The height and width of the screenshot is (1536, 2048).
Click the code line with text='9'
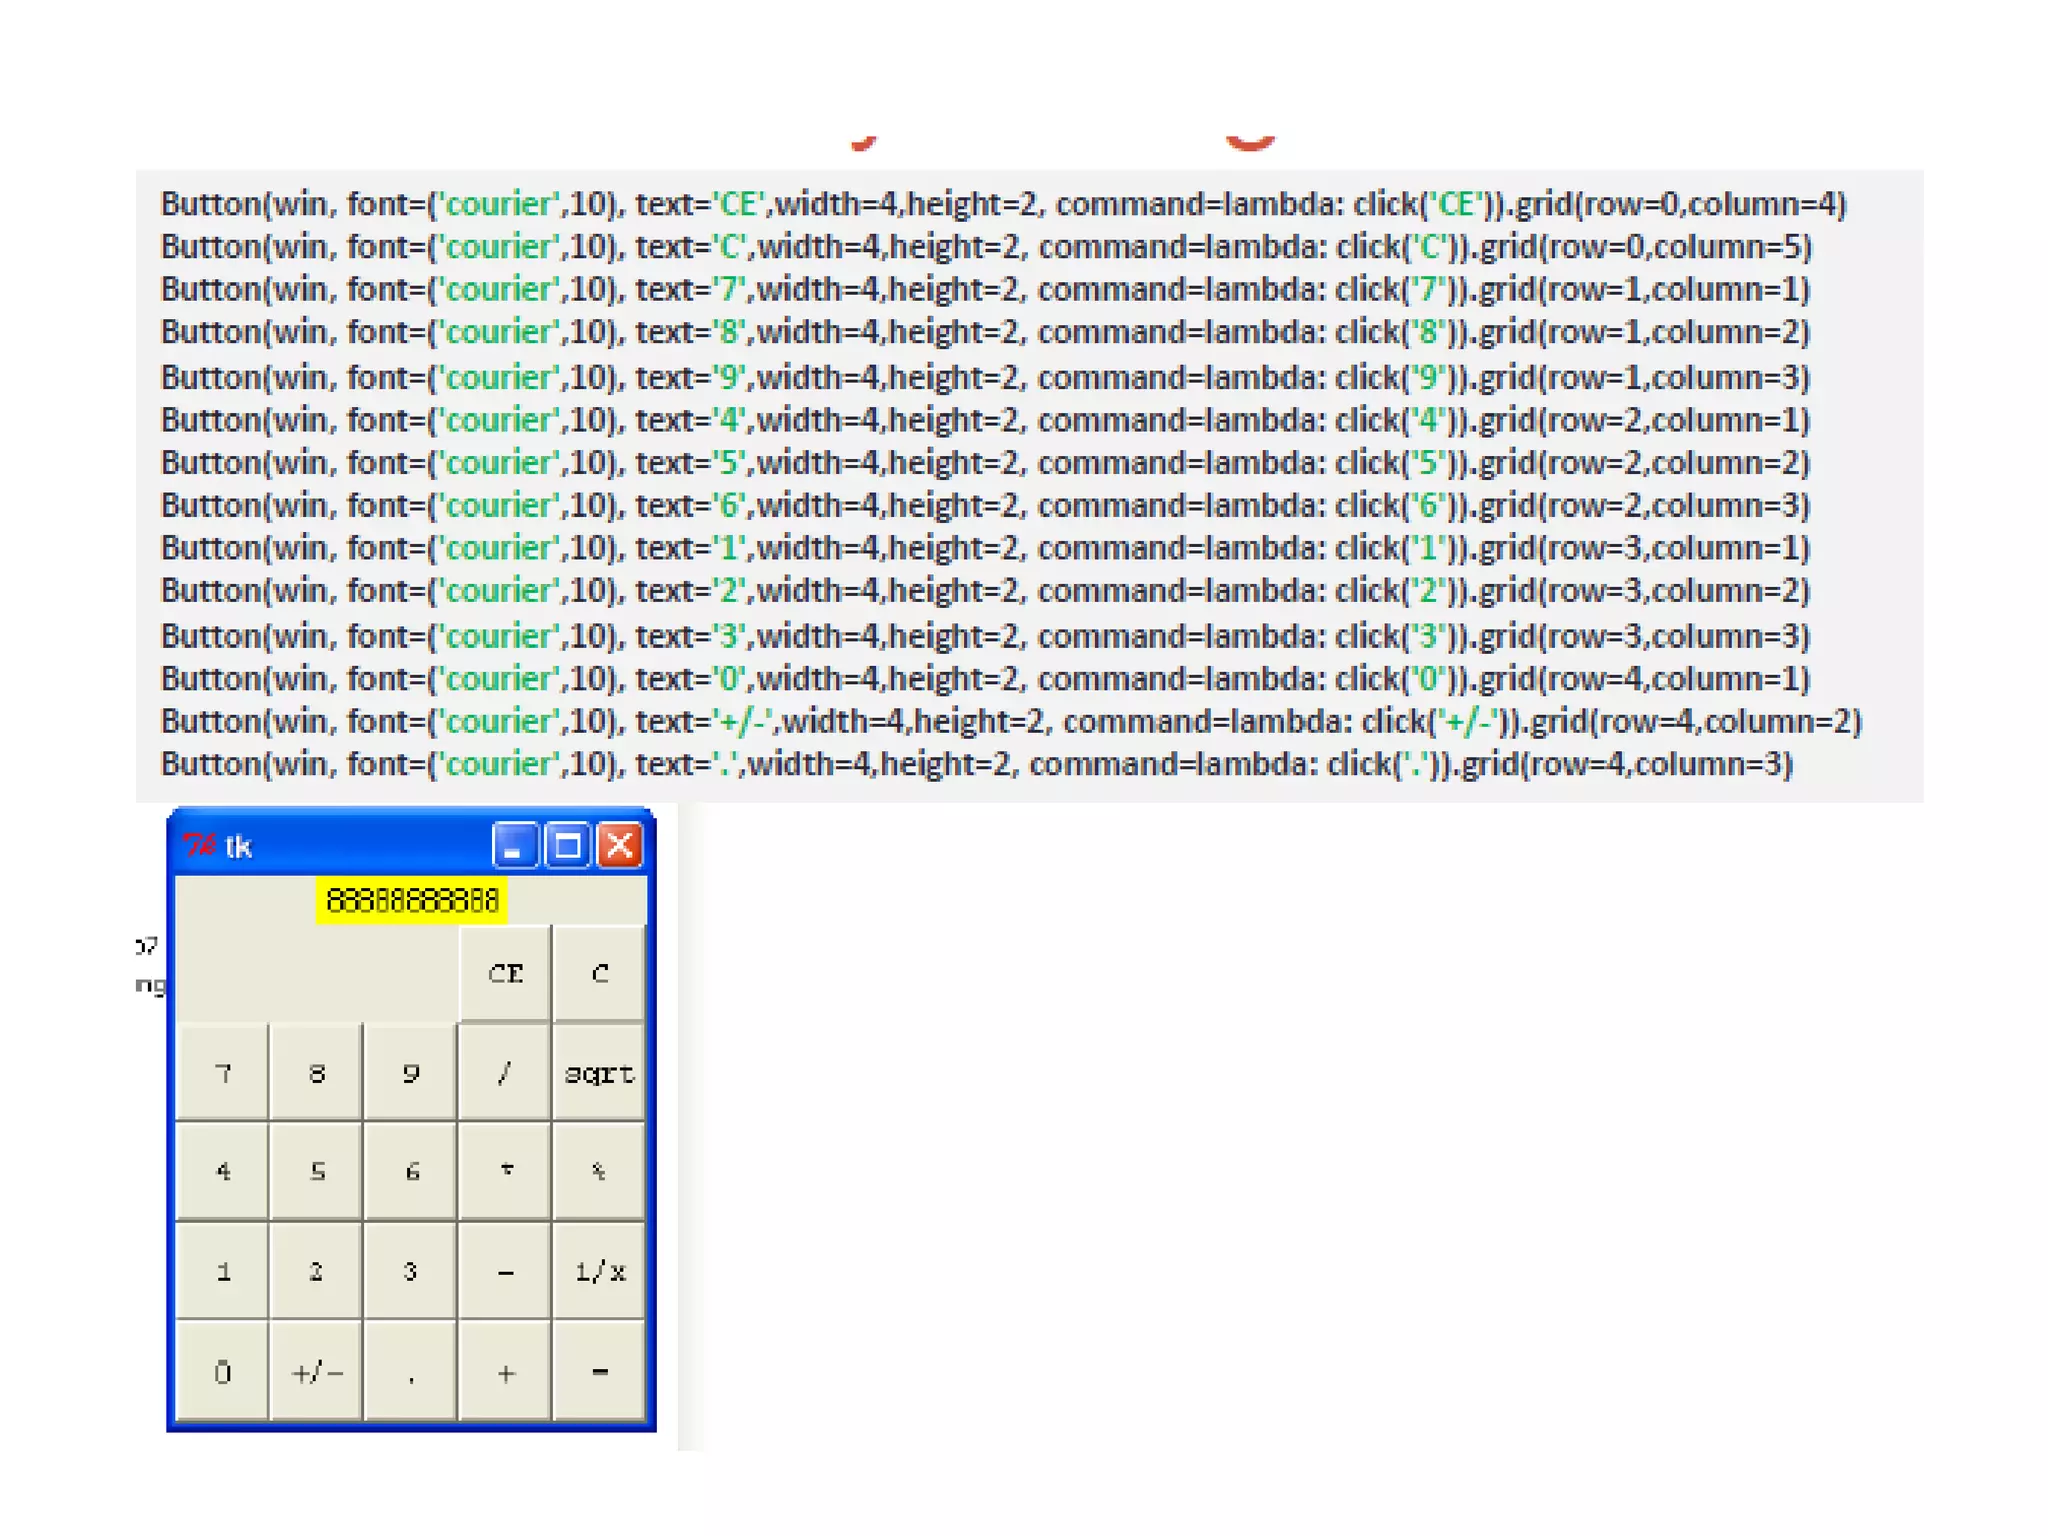pos(986,377)
